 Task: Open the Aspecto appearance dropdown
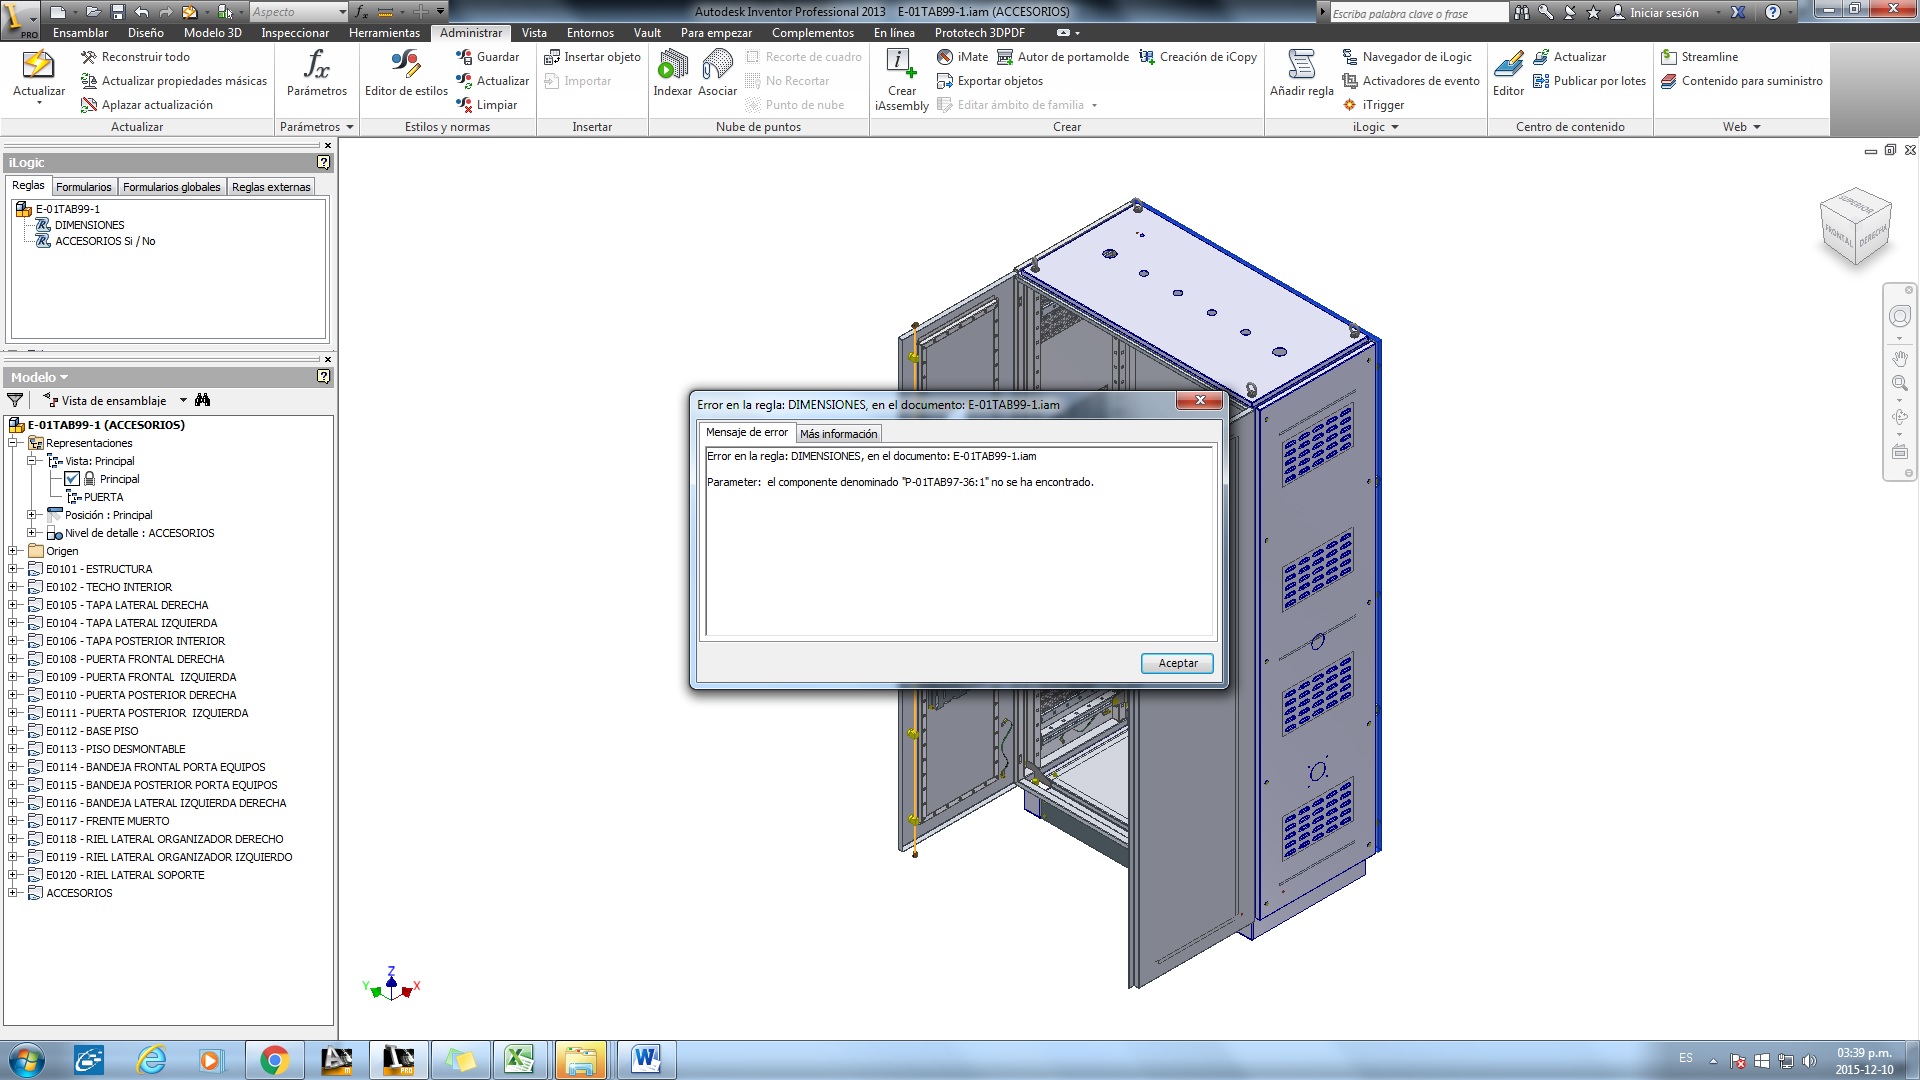[x=342, y=12]
